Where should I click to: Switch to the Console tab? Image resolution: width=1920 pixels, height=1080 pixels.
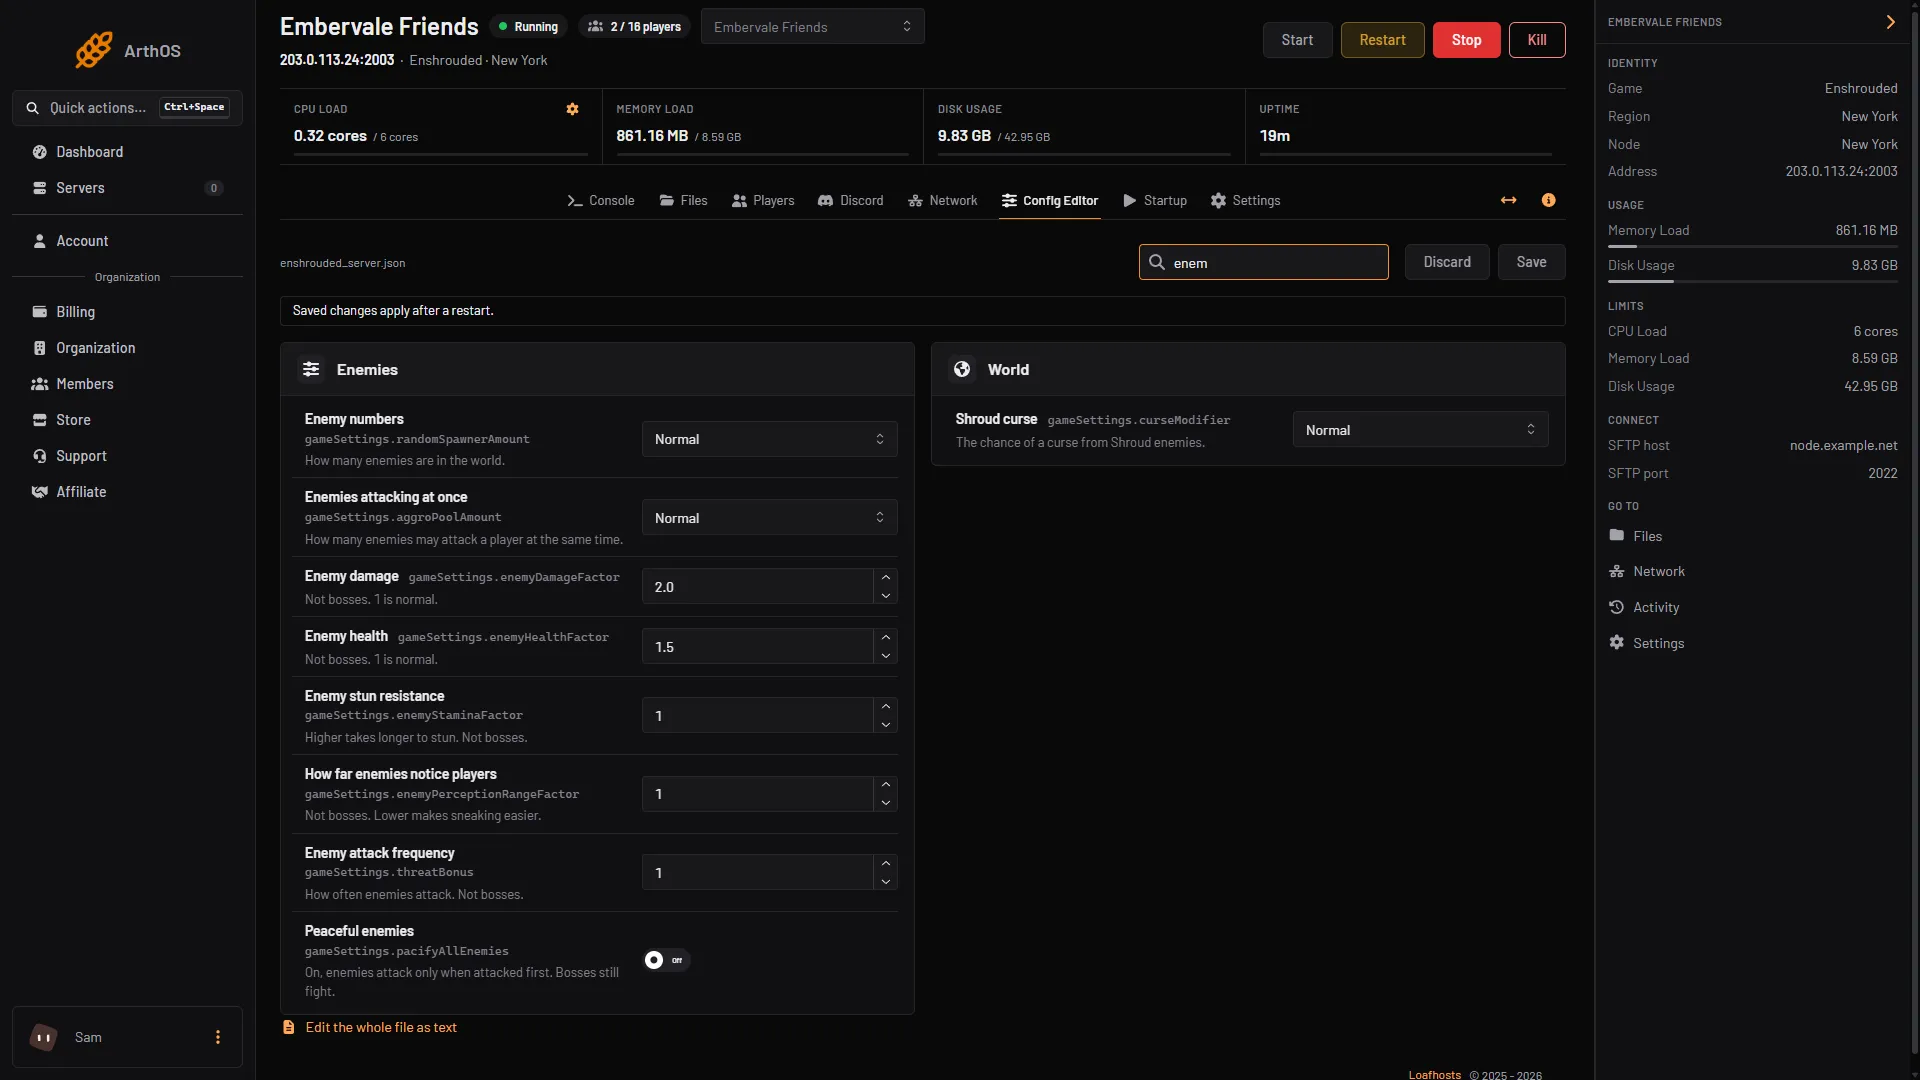(601, 200)
